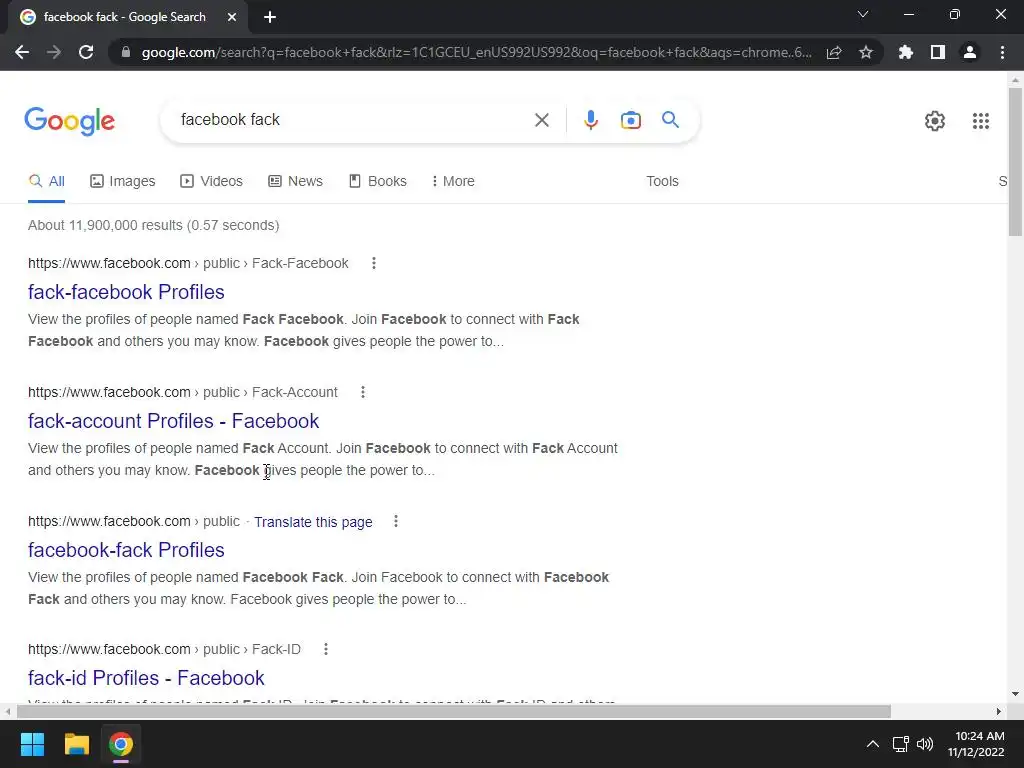1024x768 pixels.
Task: Open the volume control in tray
Action: click(x=925, y=744)
